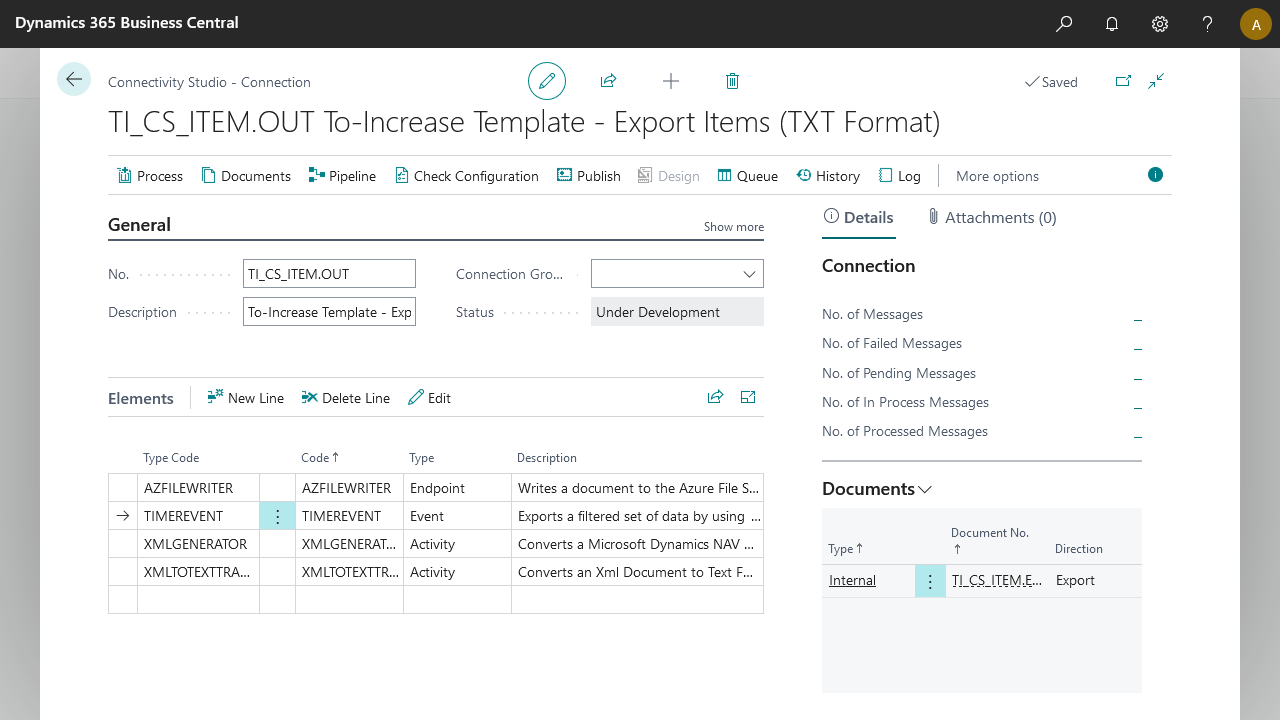Open the Log action
The image size is (1280, 720).
pos(900,176)
